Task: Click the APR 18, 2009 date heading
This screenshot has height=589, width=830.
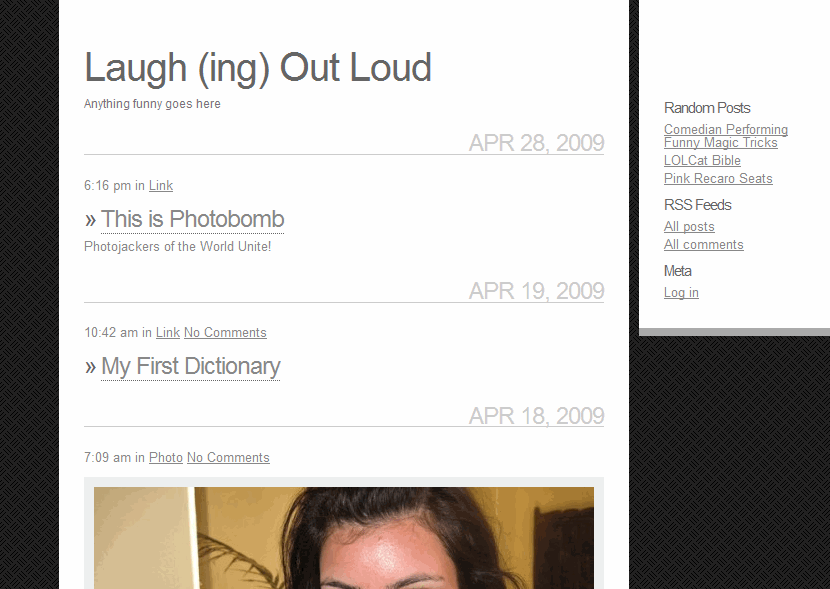Action: 536,416
